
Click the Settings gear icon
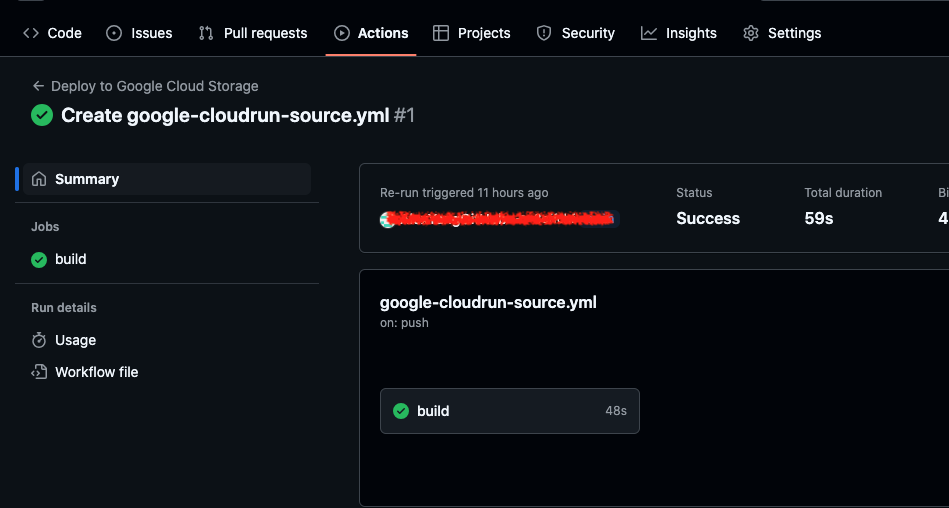click(x=750, y=33)
